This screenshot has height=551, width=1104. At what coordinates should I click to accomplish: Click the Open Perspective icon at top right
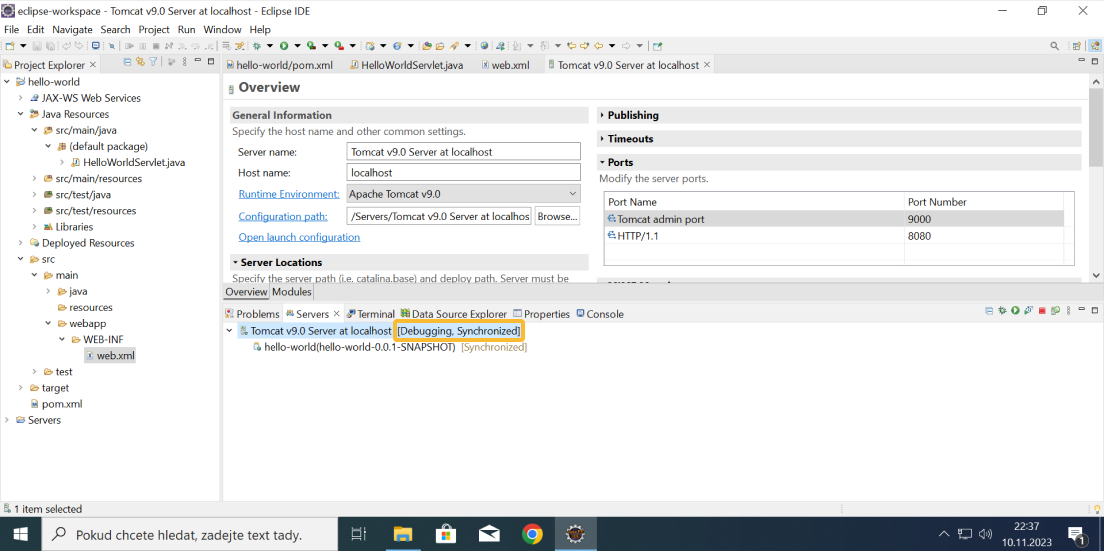click(x=1077, y=46)
